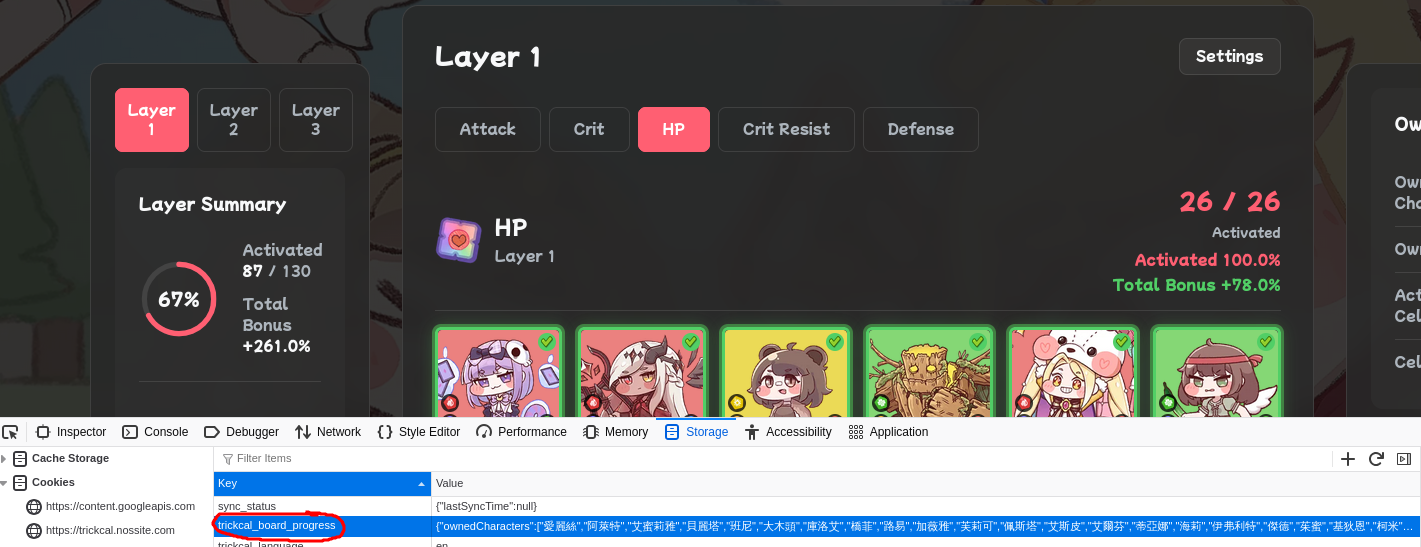This screenshot has width=1421, height=547.
Task: Click the Value column header
Action: (x=926, y=484)
